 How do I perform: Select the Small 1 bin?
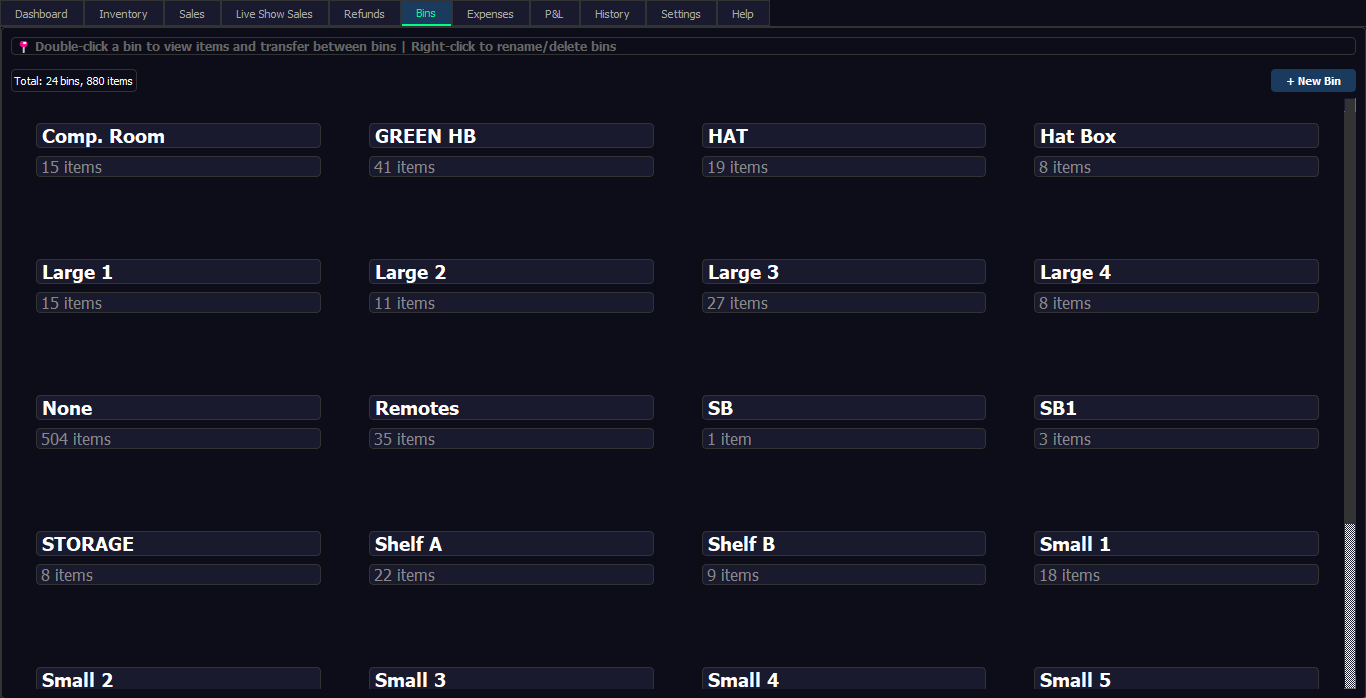[1176, 544]
